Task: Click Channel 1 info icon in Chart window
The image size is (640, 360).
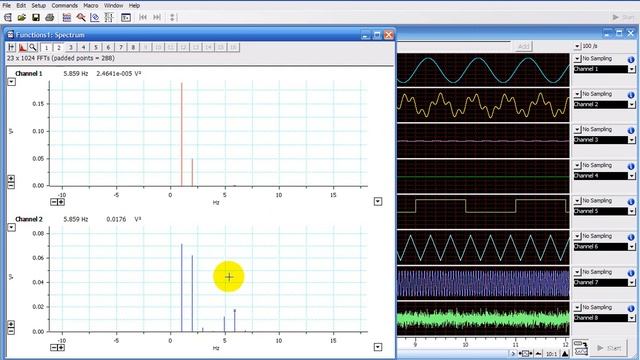Action: pyautogui.click(x=631, y=59)
